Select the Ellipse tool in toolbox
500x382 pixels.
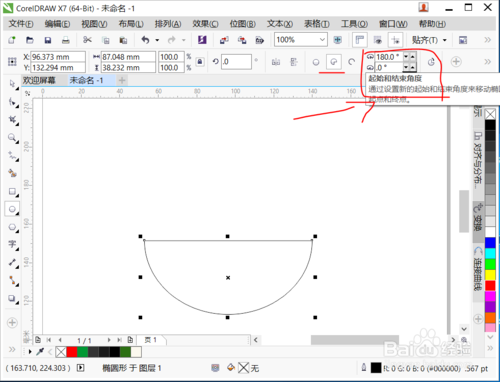click(x=12, y=209)
